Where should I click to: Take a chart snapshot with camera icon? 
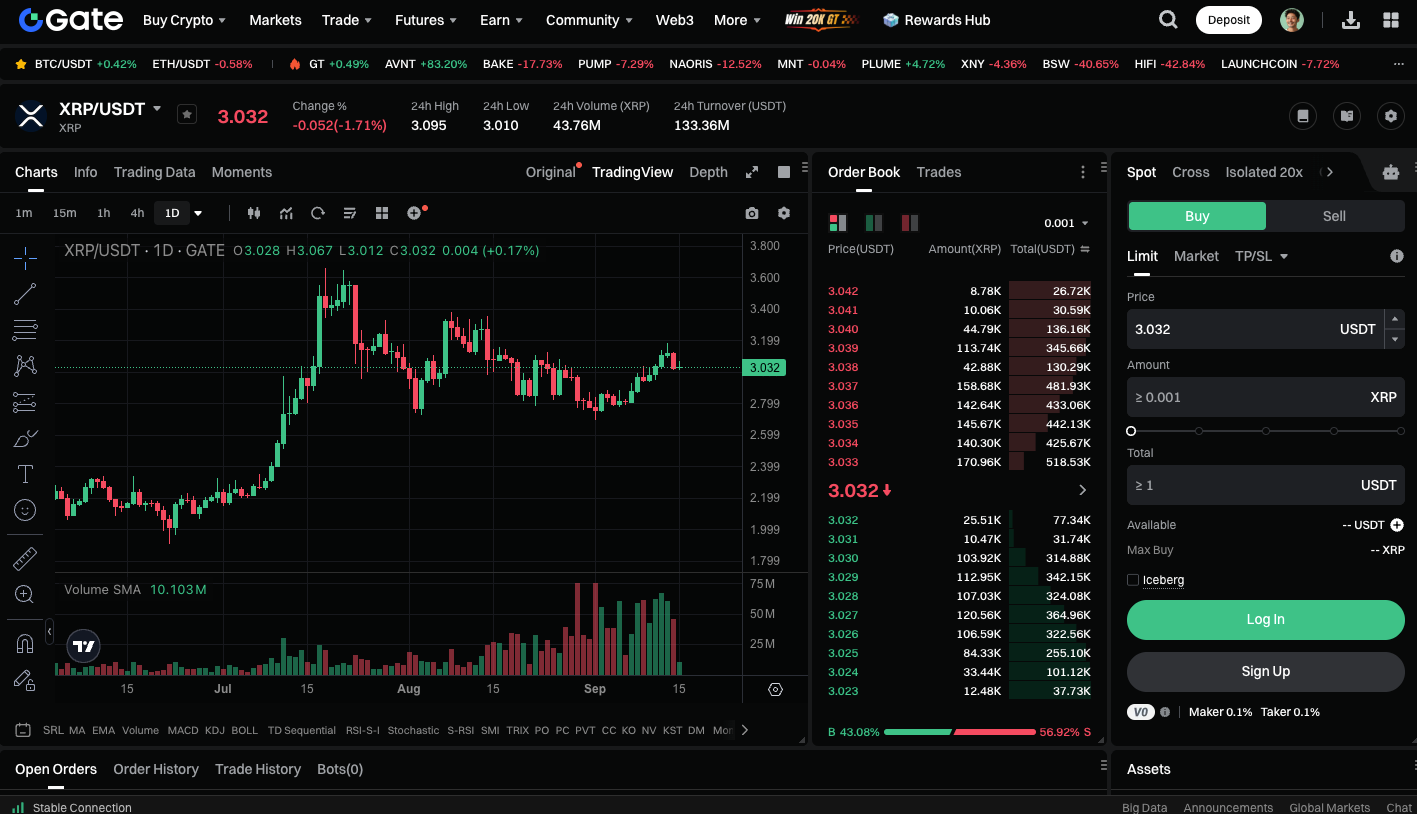[752, 213]
